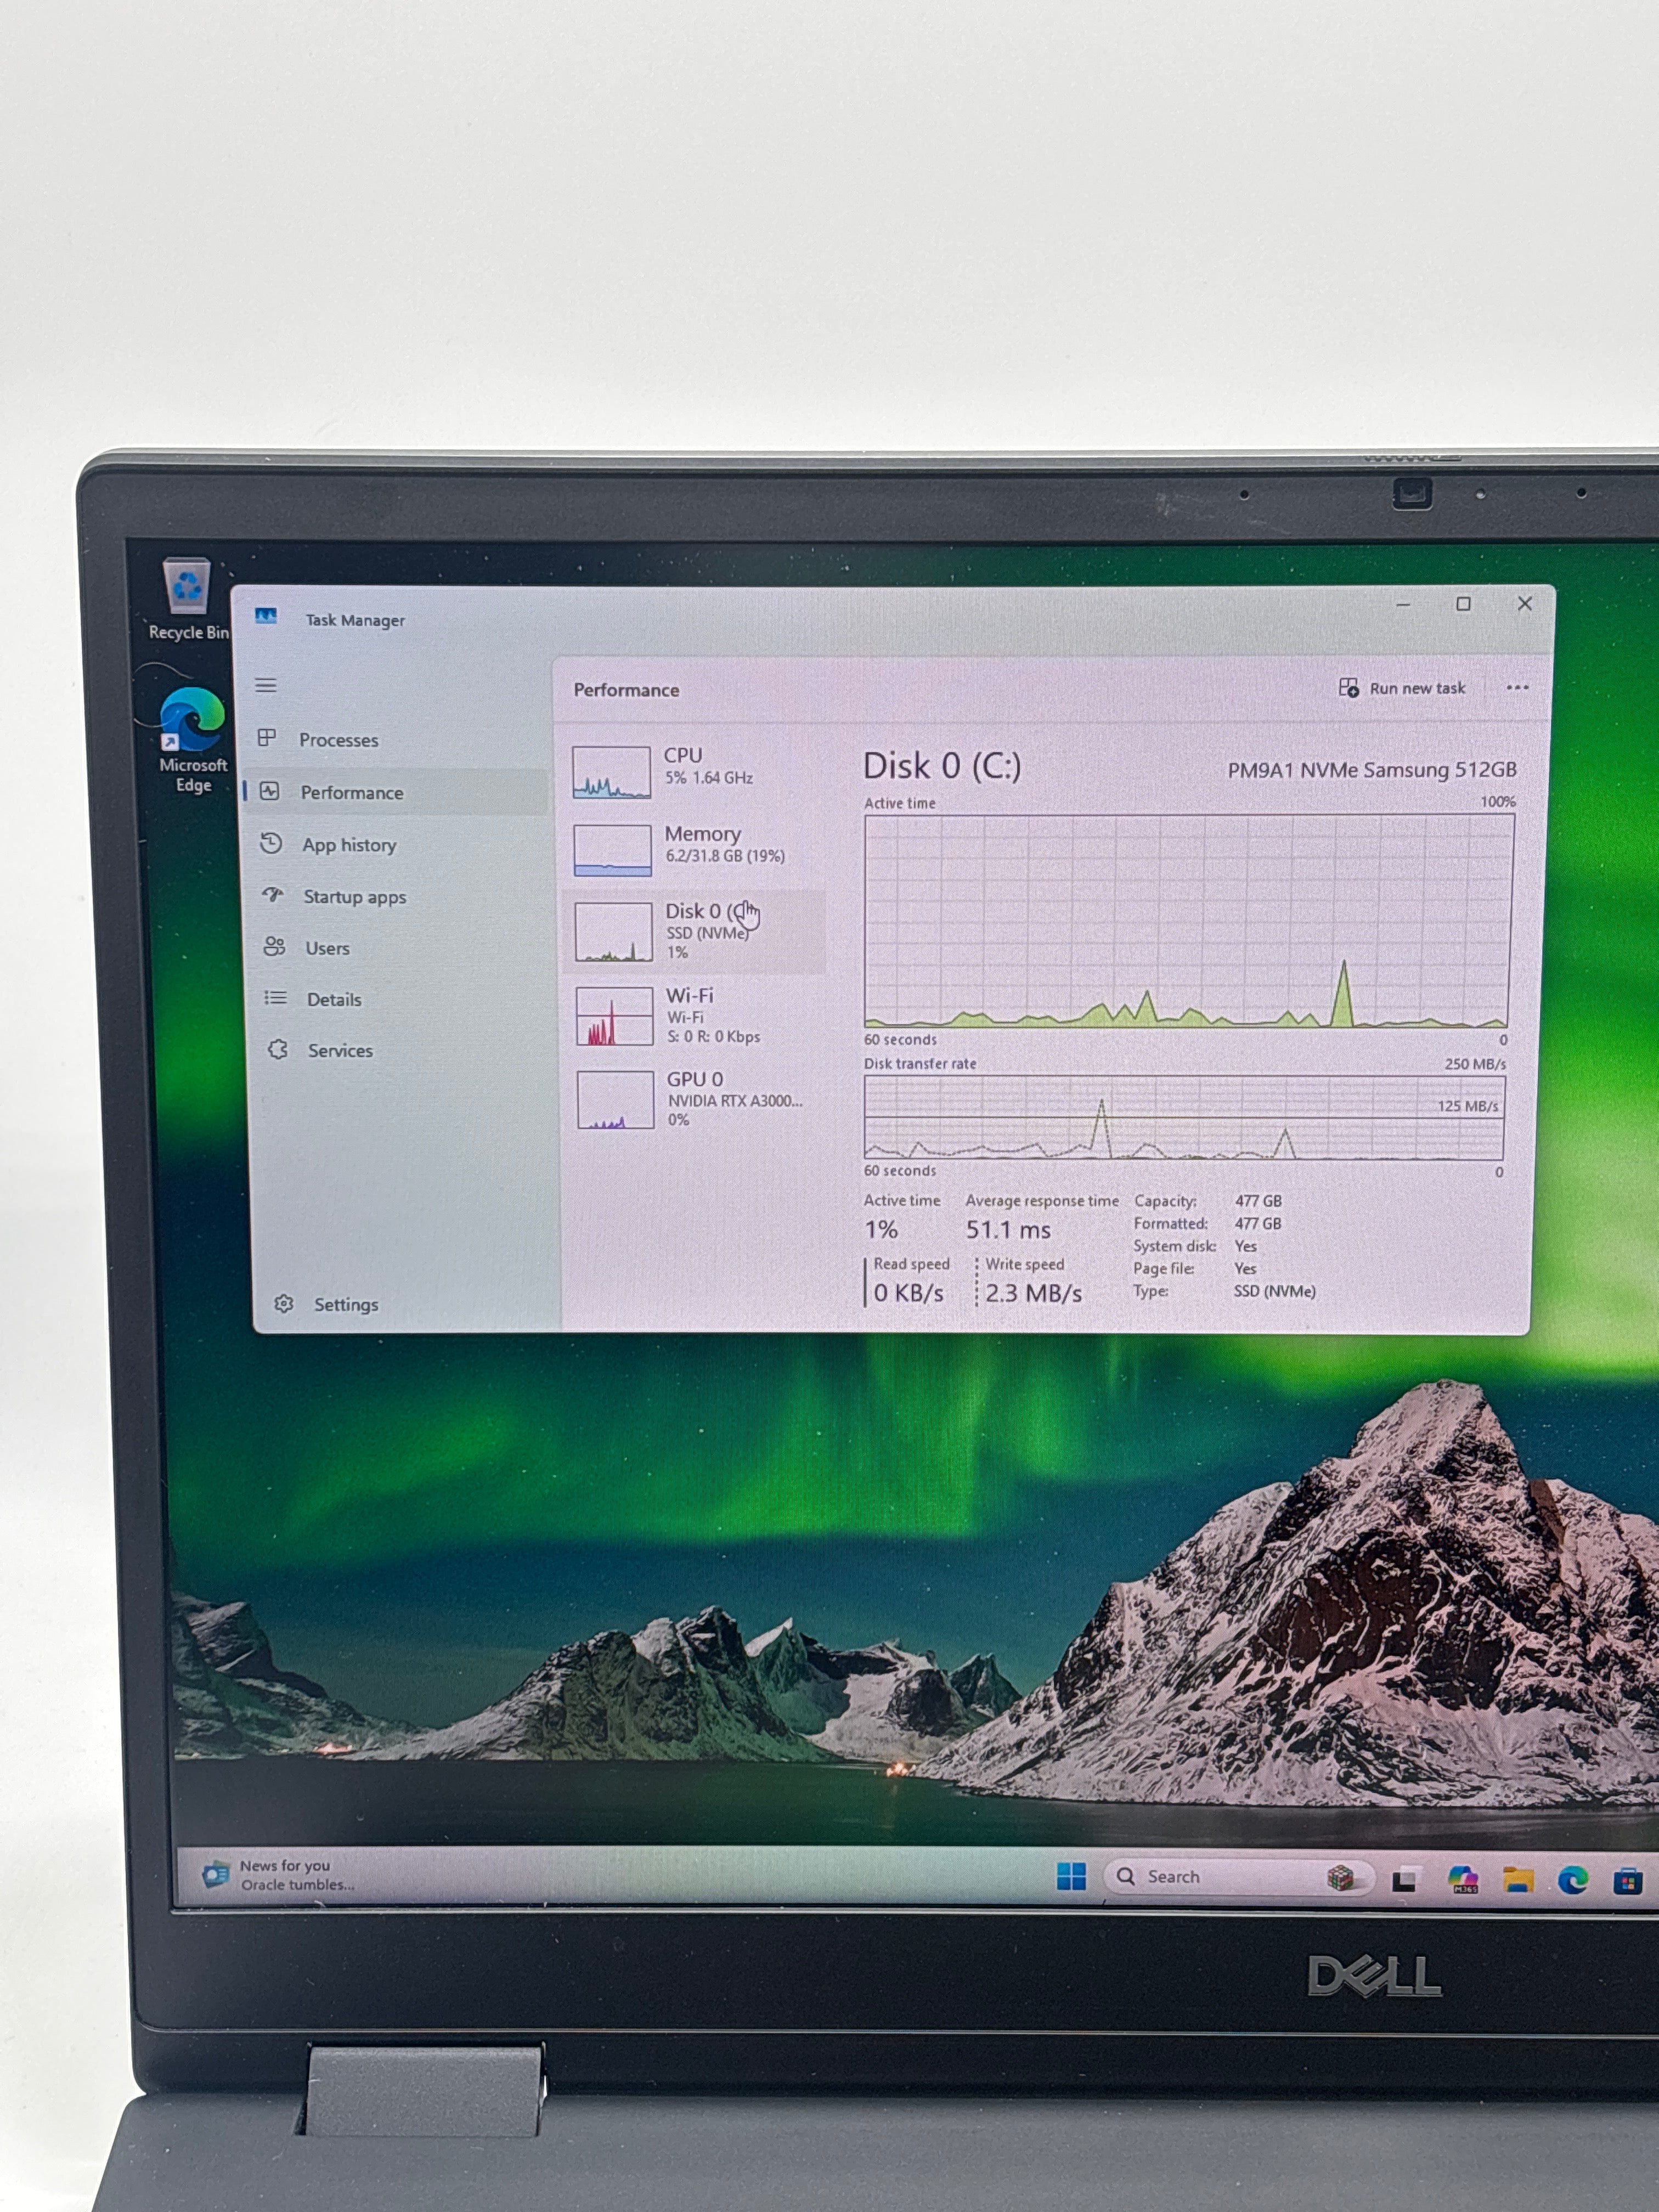Close the Task Manager window
This screenshot has height=2212, width=1659.
[x=1524, y=604]
